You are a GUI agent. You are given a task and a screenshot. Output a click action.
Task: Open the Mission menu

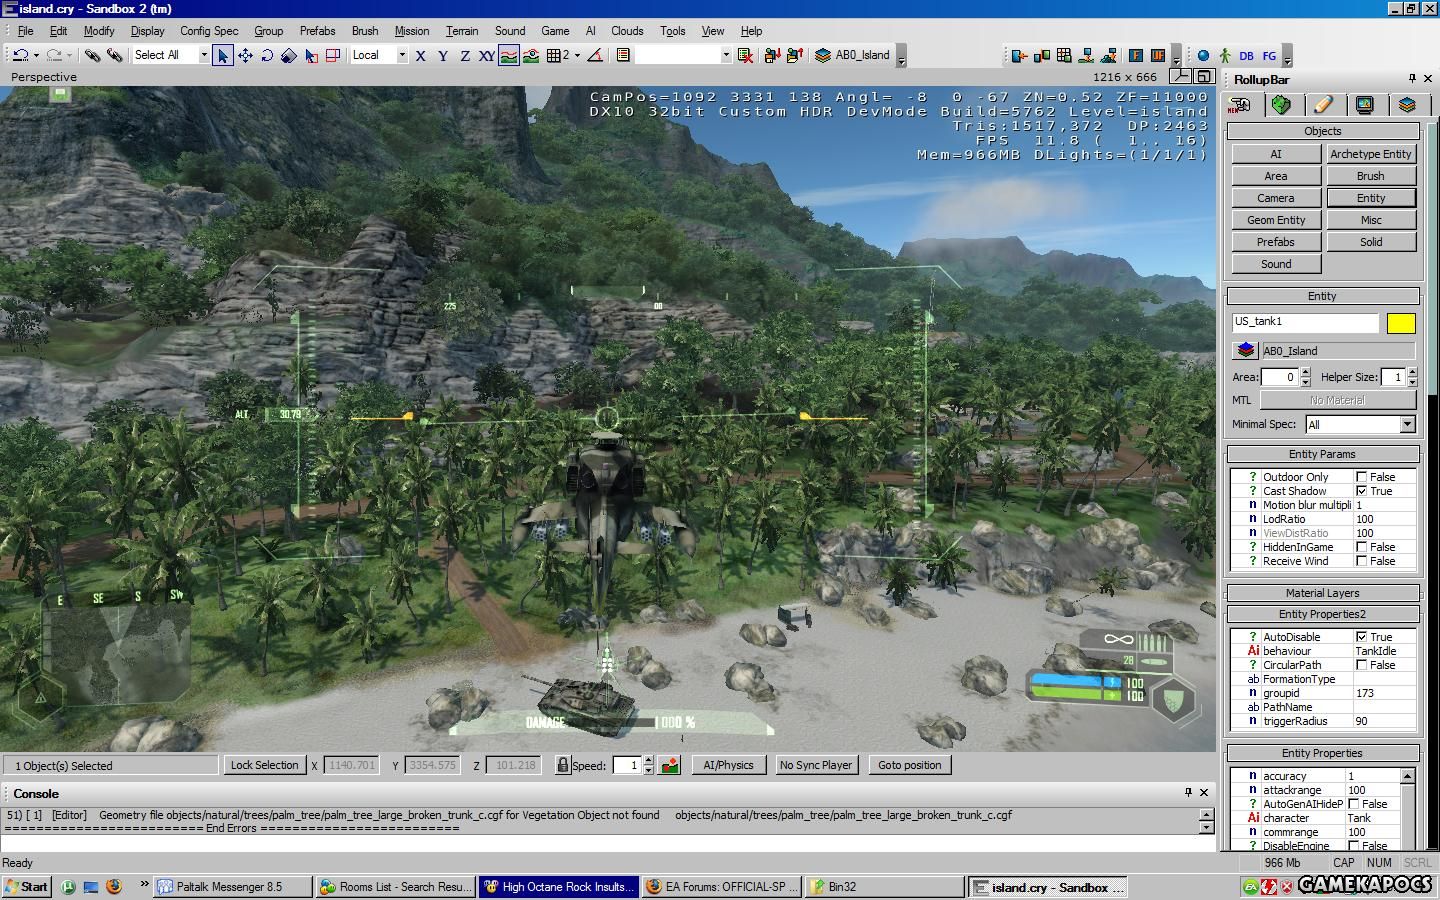click(x=411, y=31)
